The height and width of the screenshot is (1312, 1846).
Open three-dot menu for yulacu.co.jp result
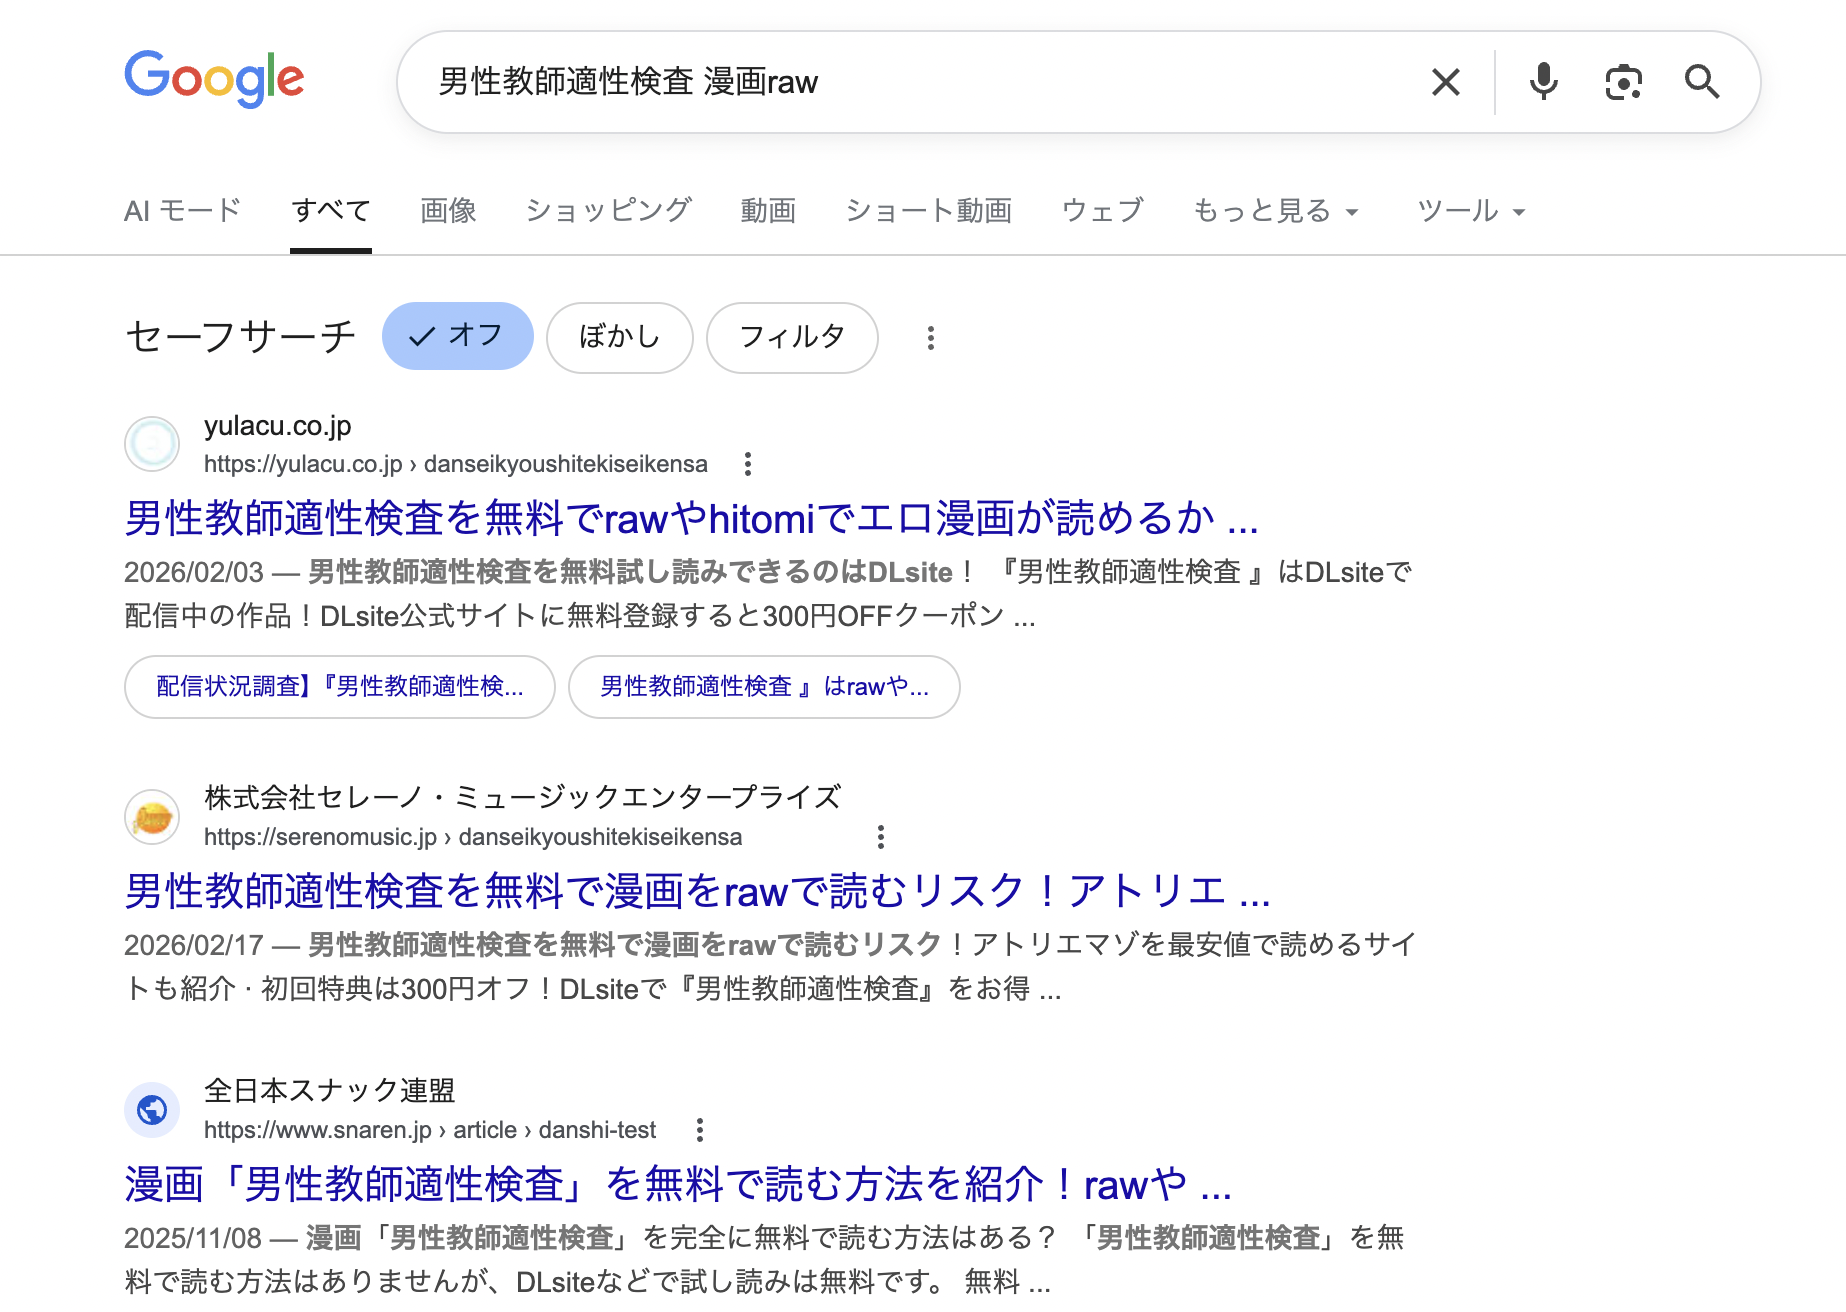pos(747,464)
